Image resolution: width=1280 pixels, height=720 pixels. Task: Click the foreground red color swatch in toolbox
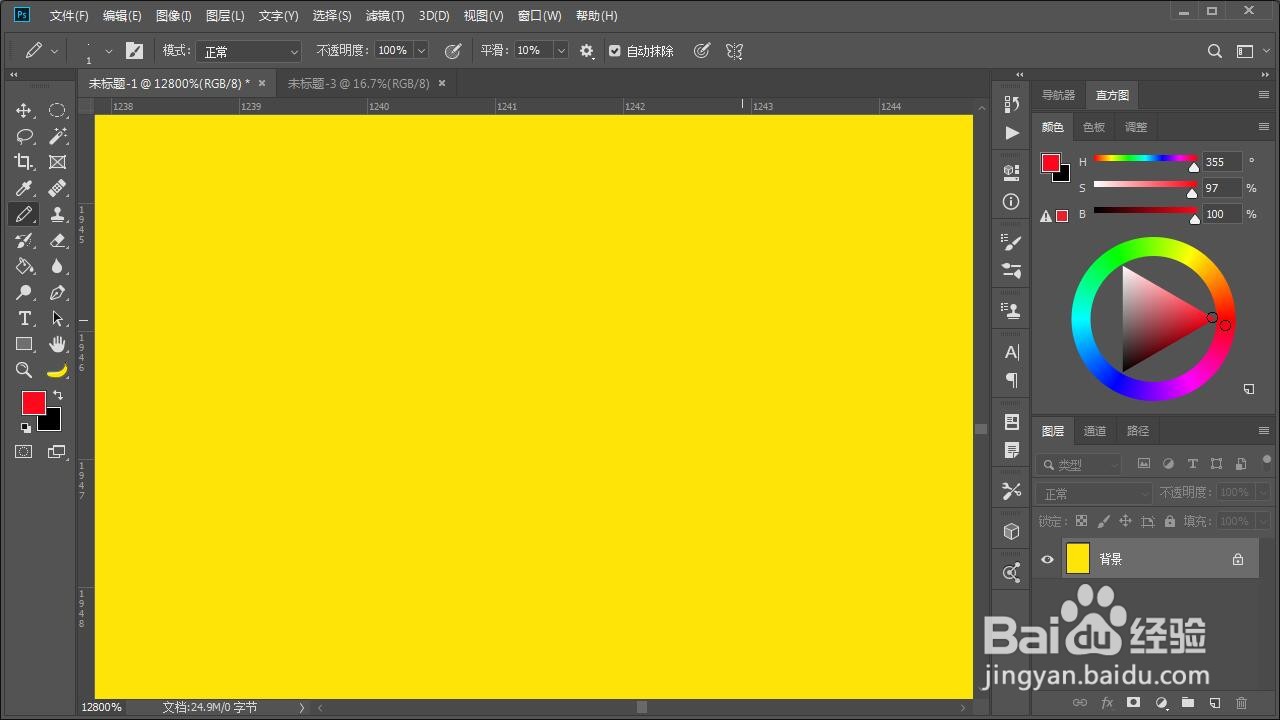coord(33,402)
